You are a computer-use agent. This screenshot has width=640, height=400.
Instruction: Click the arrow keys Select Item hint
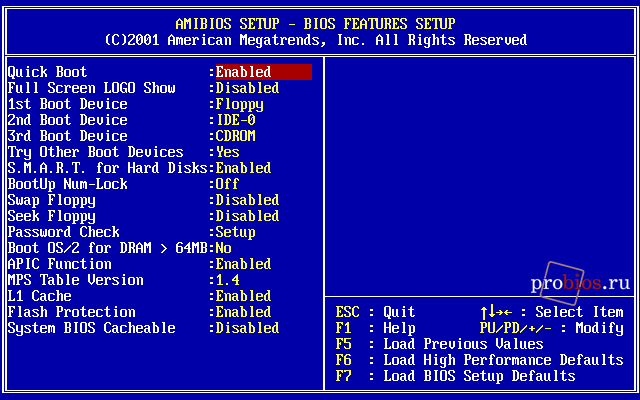(552, 312)
